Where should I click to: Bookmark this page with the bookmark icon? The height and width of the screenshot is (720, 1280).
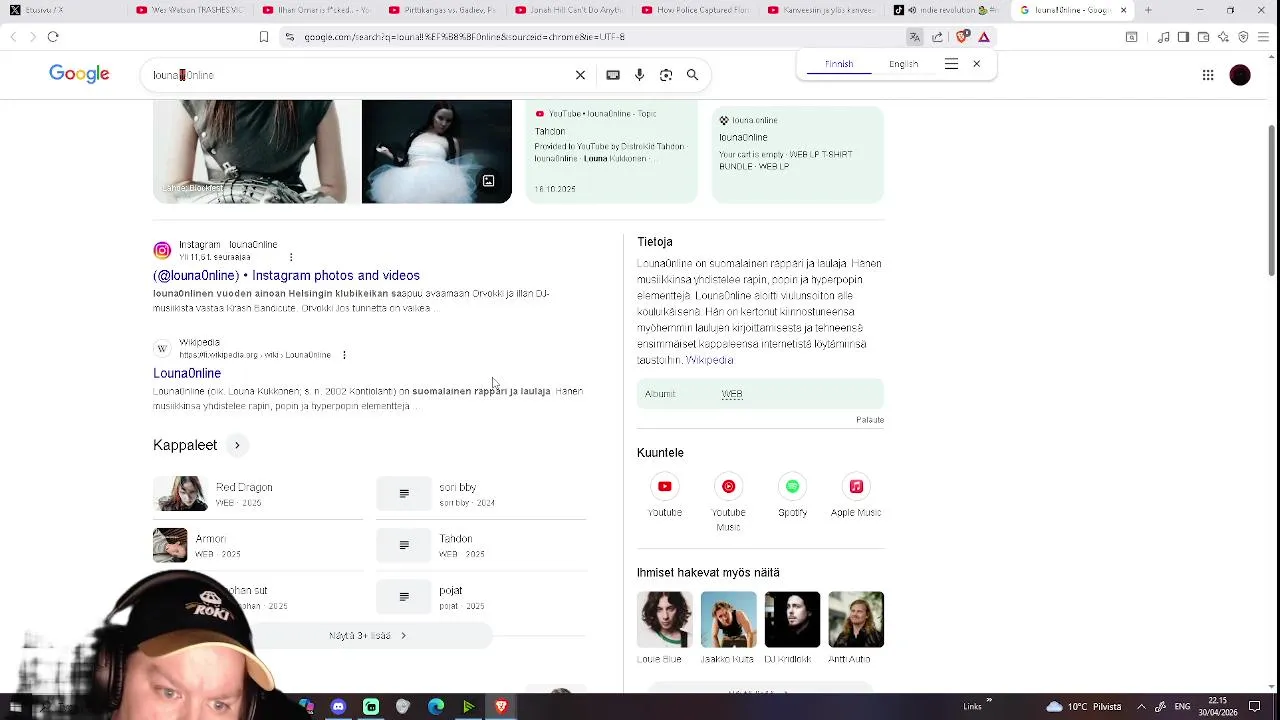pos(264,37)
